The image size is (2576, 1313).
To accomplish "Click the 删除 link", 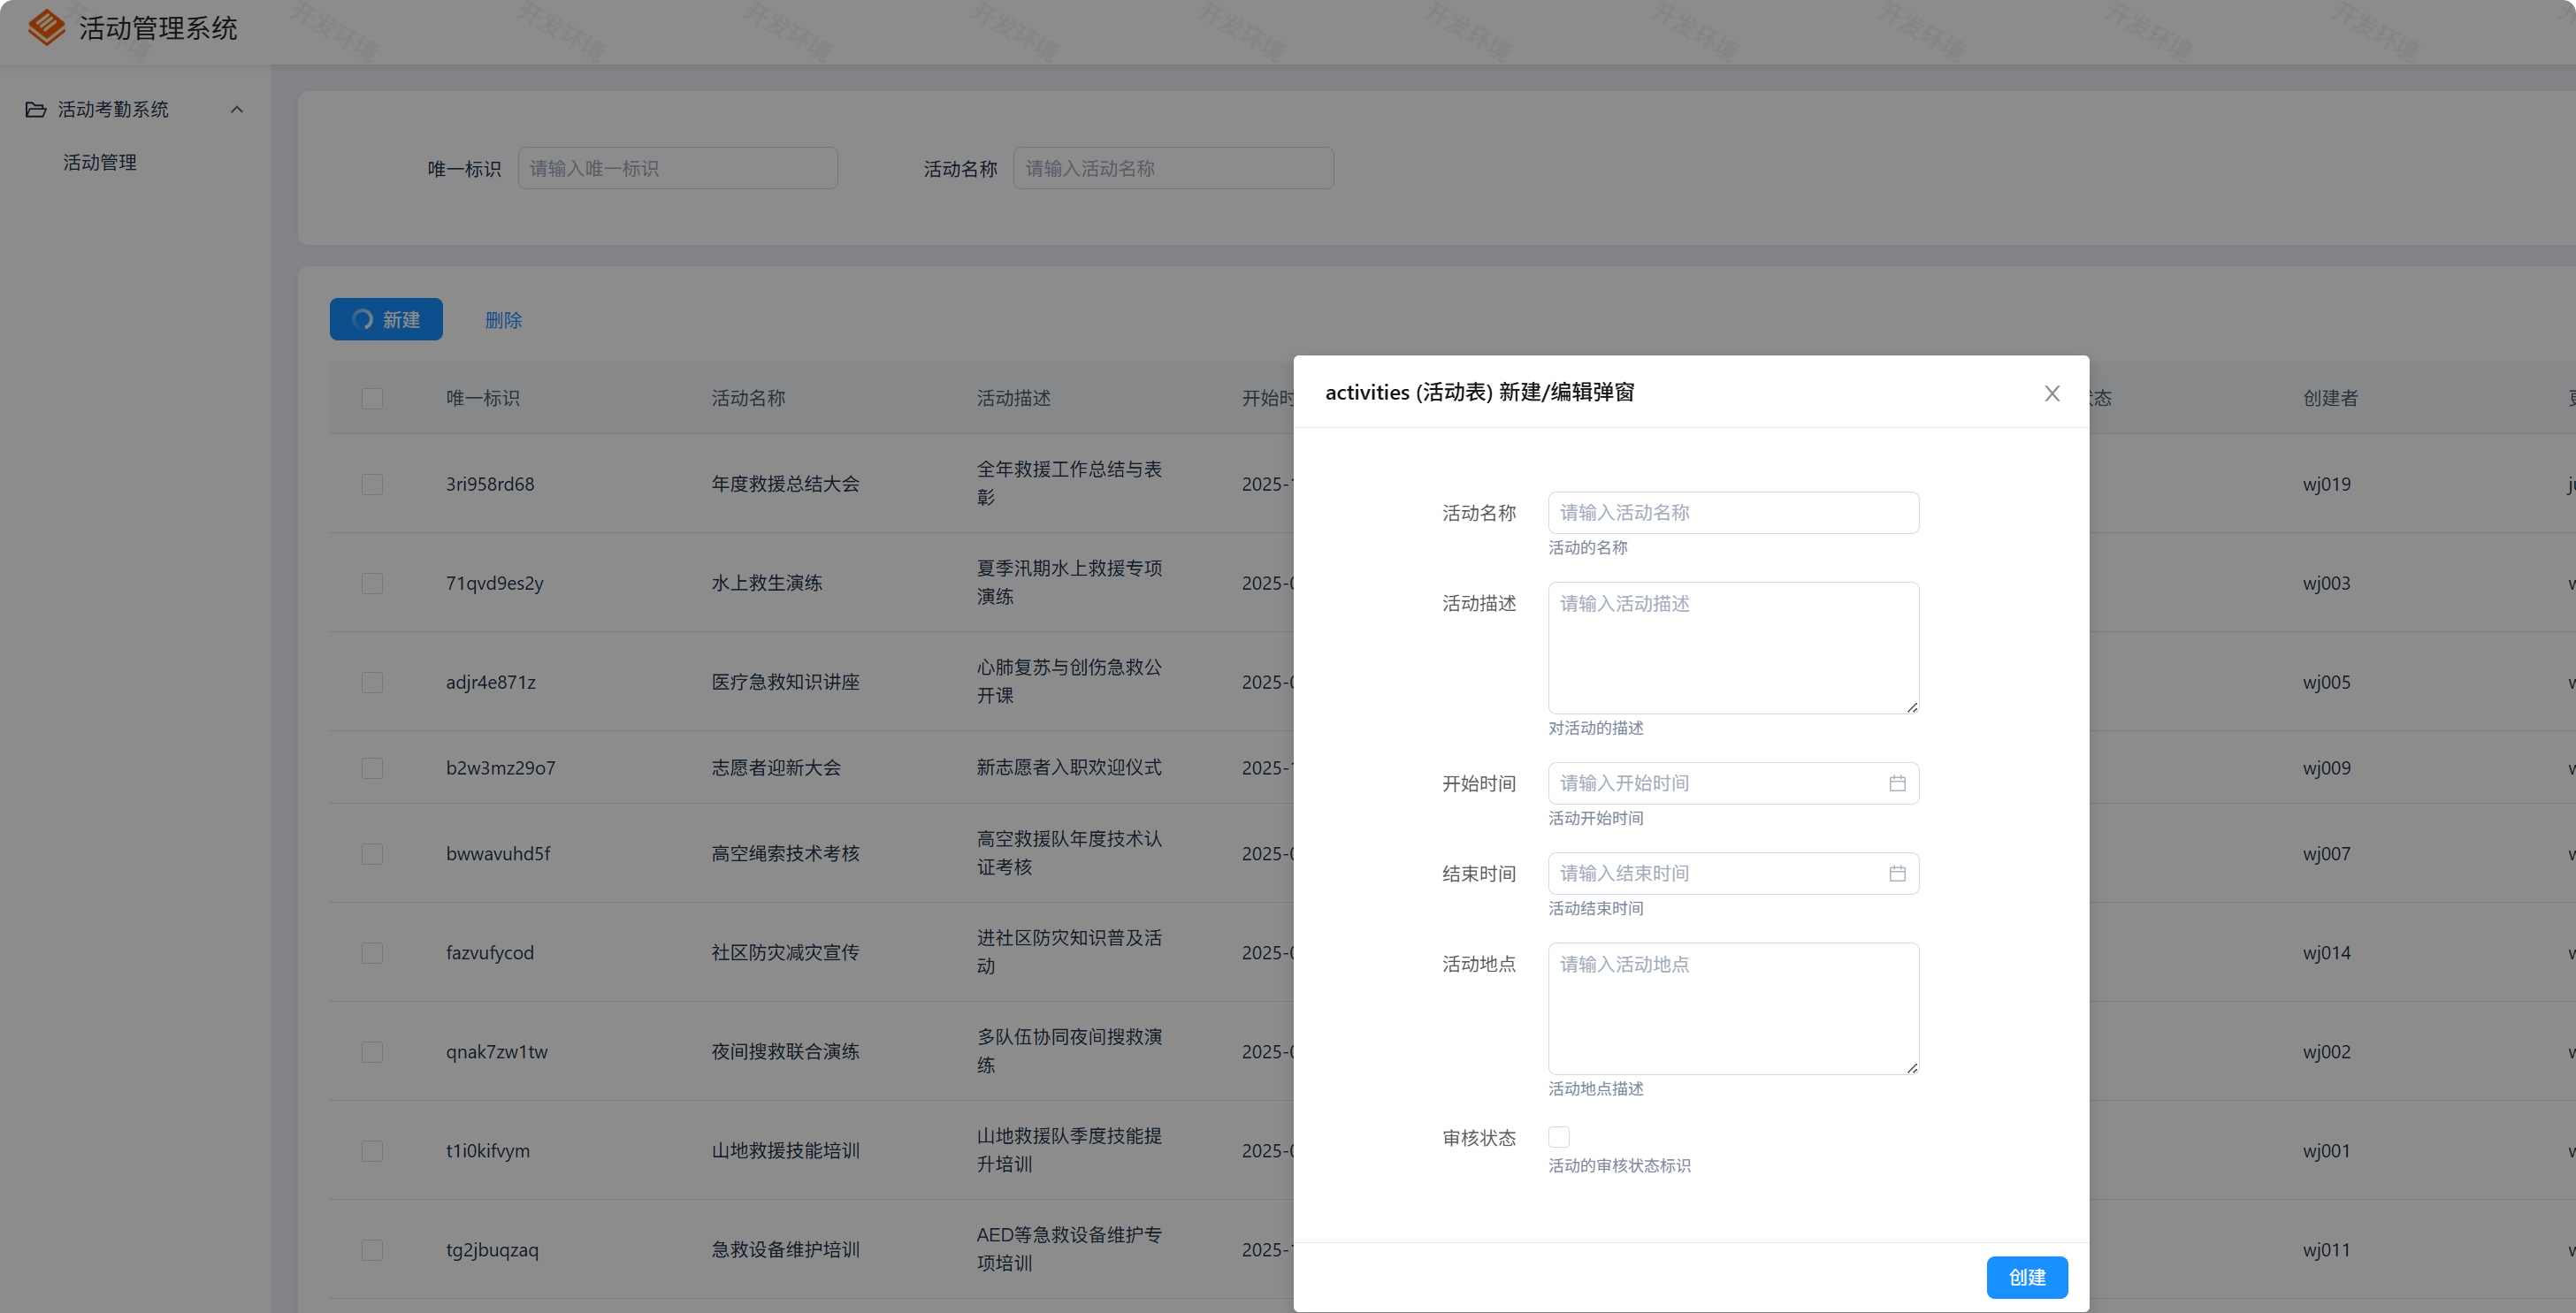I will point(503,320).
